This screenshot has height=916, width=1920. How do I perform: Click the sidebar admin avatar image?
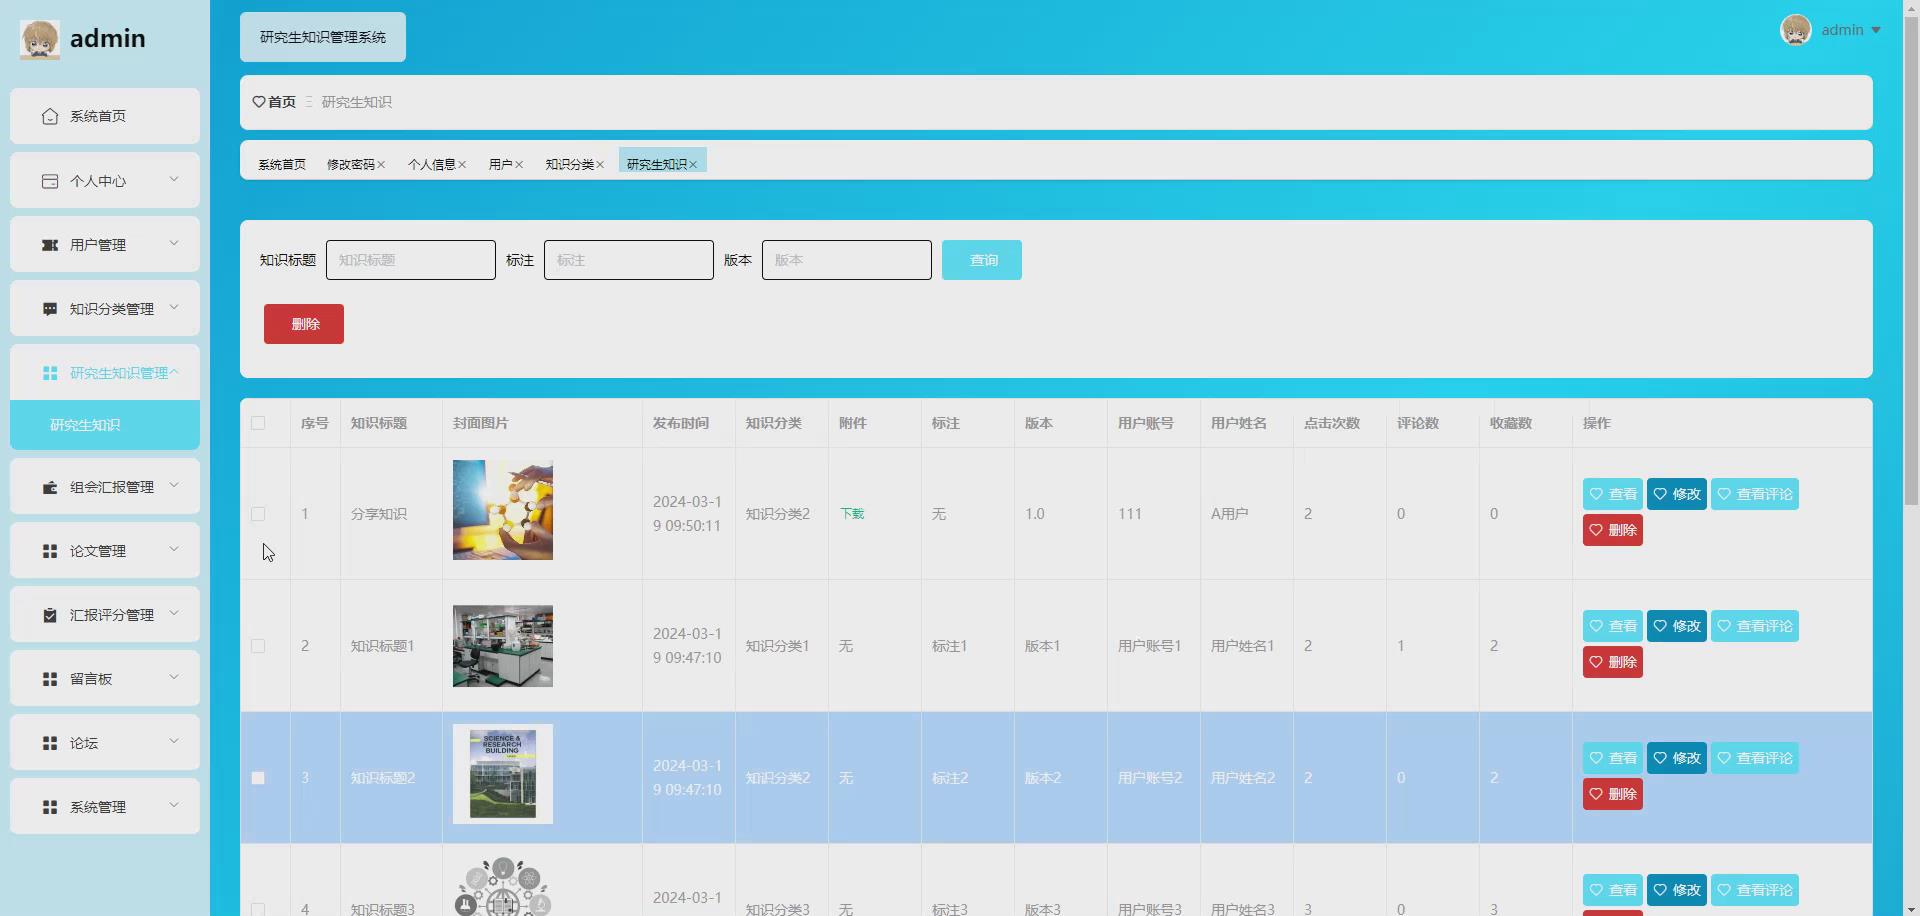40,39
